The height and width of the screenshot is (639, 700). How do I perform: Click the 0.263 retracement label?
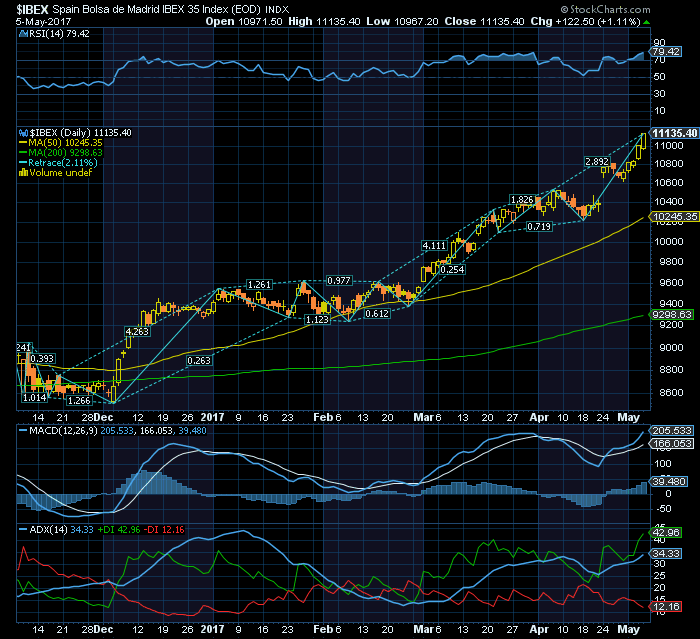(x=199, y=360)
